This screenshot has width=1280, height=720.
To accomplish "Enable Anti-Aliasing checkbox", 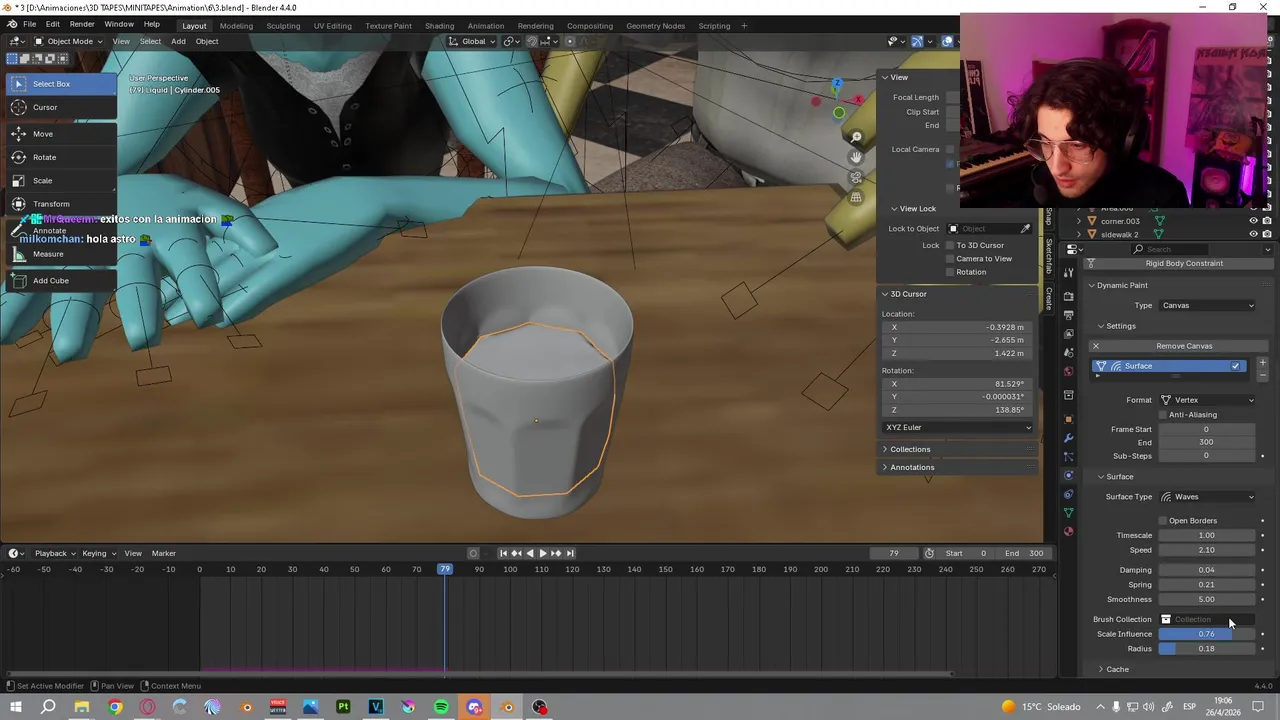I will point(1162,414).
